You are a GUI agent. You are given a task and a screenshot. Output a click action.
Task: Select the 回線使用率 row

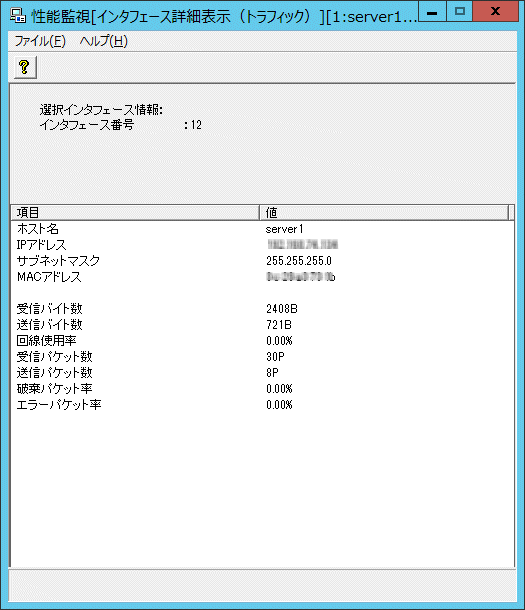[262, 341]
